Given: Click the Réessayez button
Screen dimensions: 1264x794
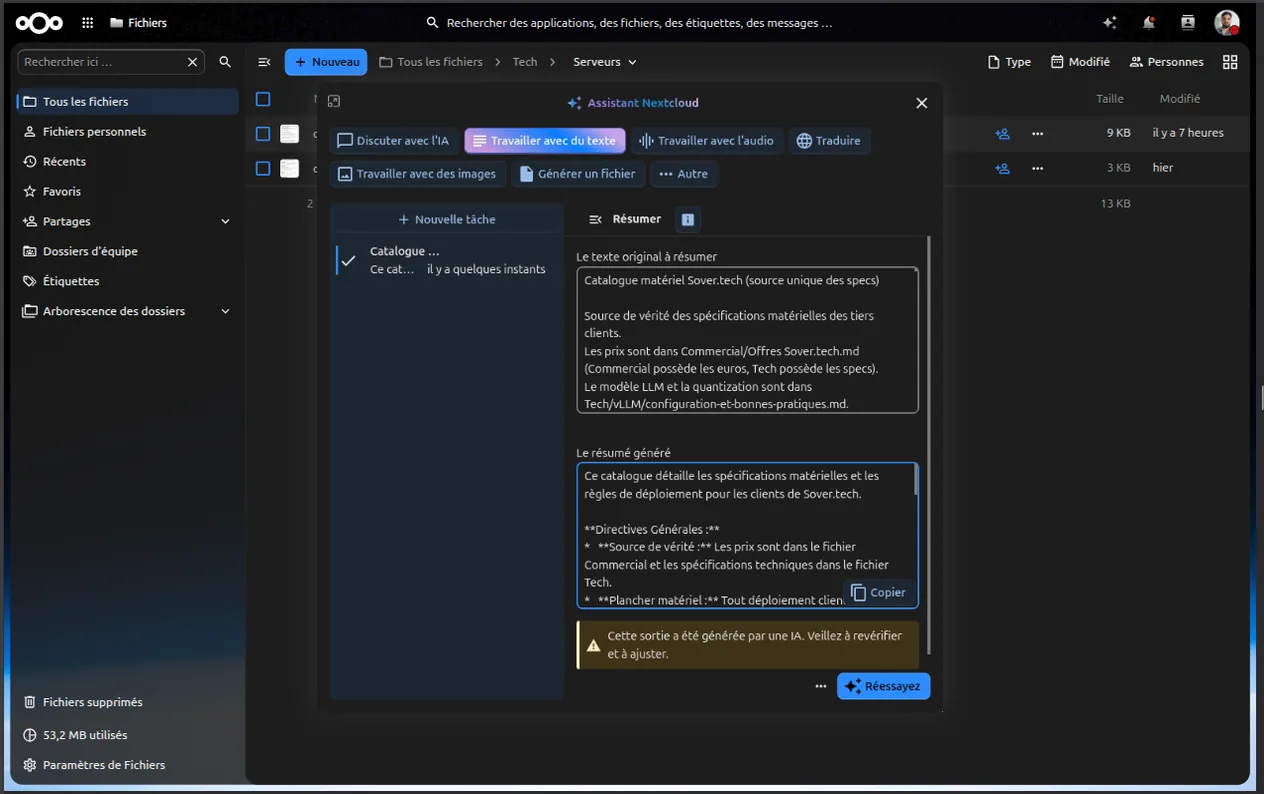Looking at the screenshot, I should [x=883, y=686].
